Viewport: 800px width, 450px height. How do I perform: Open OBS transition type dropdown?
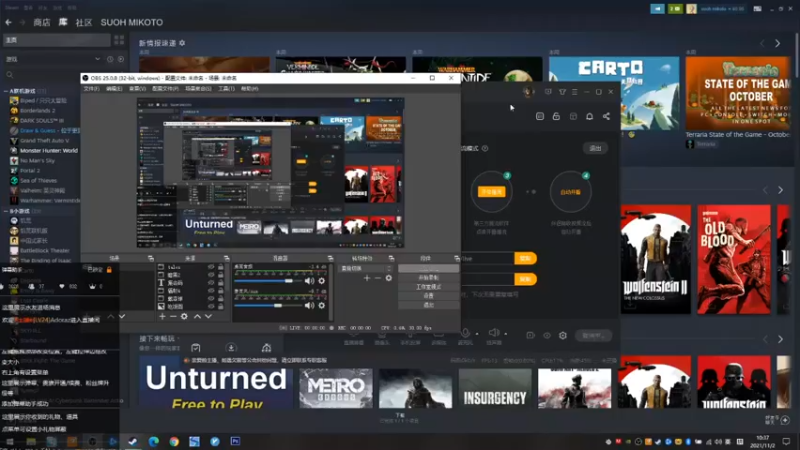(366, 268)
